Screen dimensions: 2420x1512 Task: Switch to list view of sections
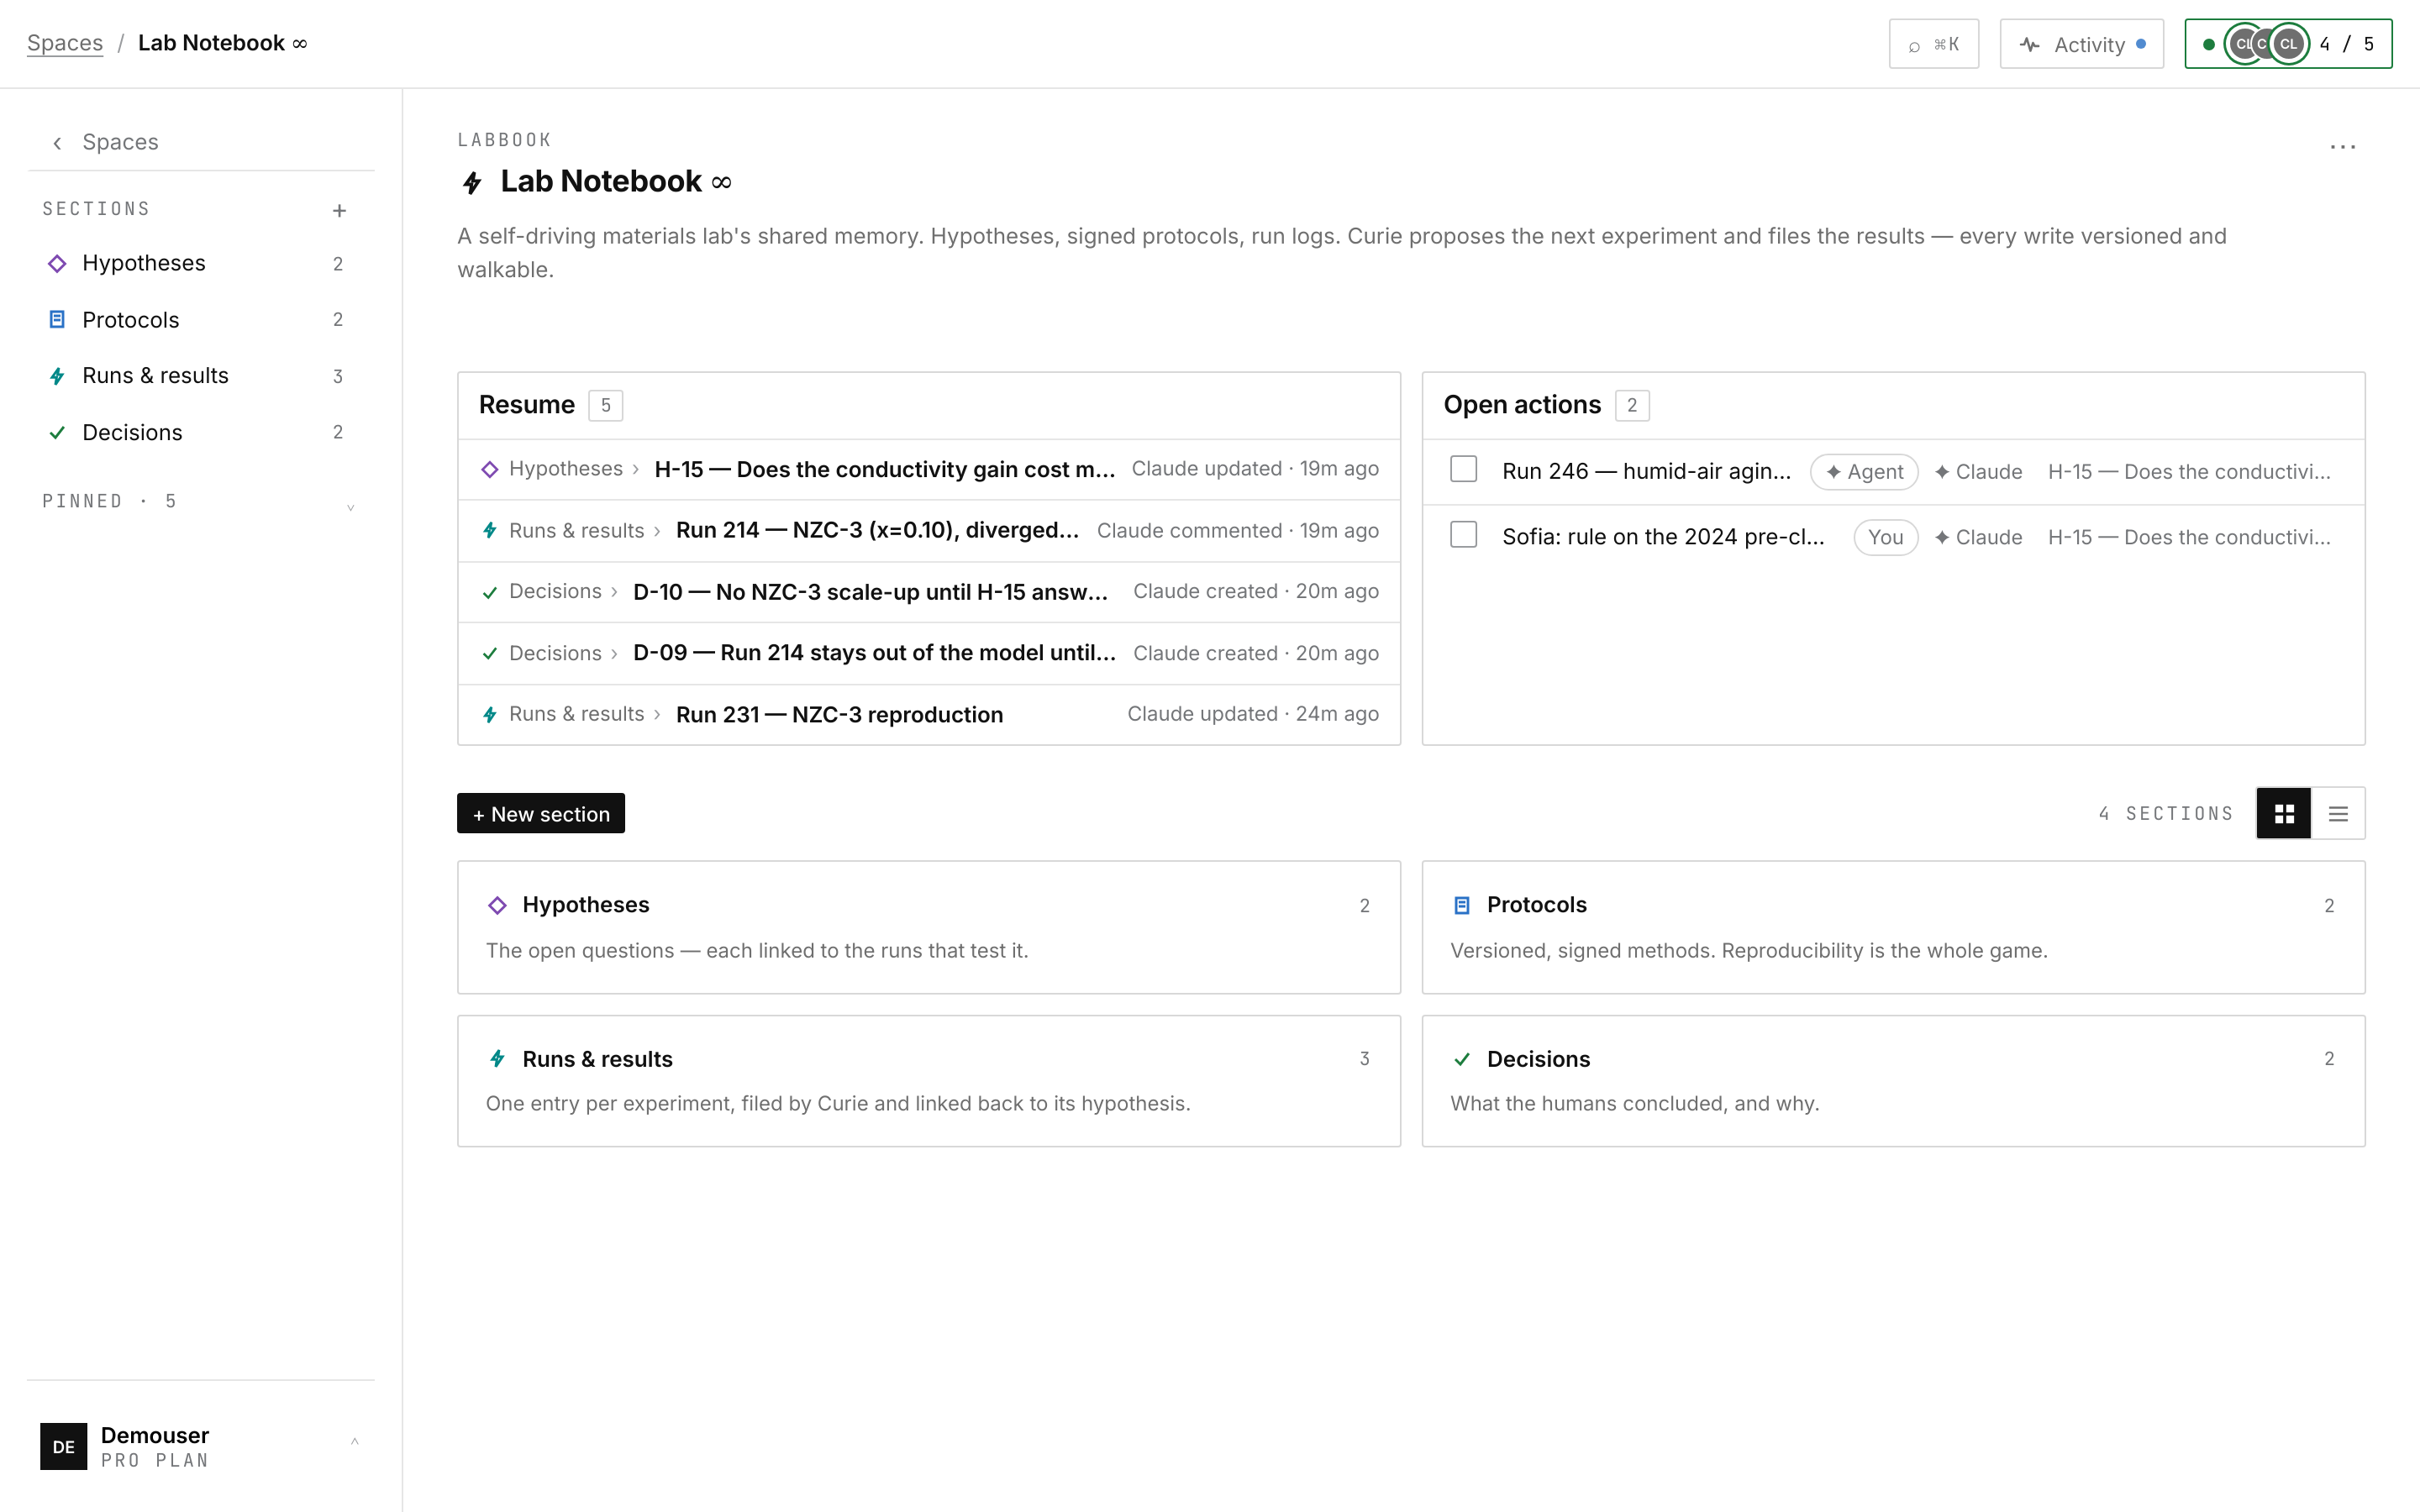point(2338,814)
